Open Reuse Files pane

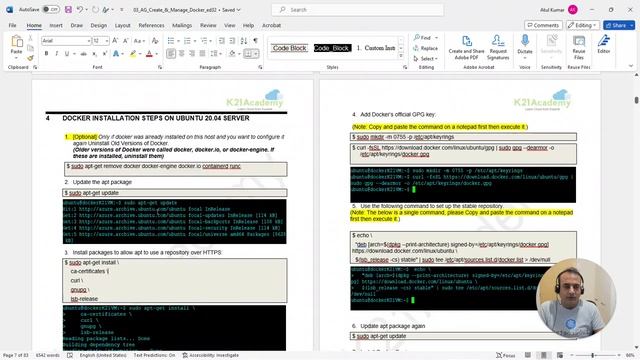coord(579,47)
